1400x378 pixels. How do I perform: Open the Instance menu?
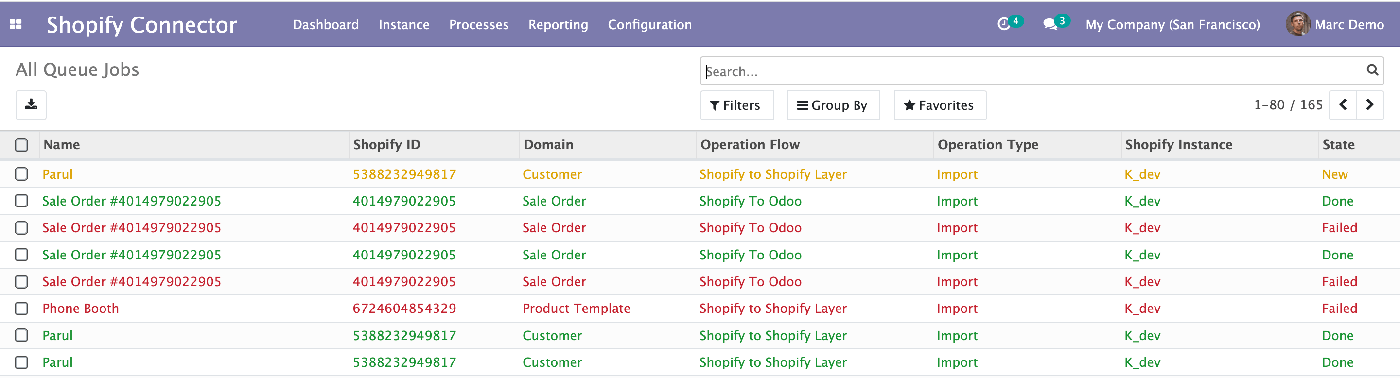[x=404, y=25]
